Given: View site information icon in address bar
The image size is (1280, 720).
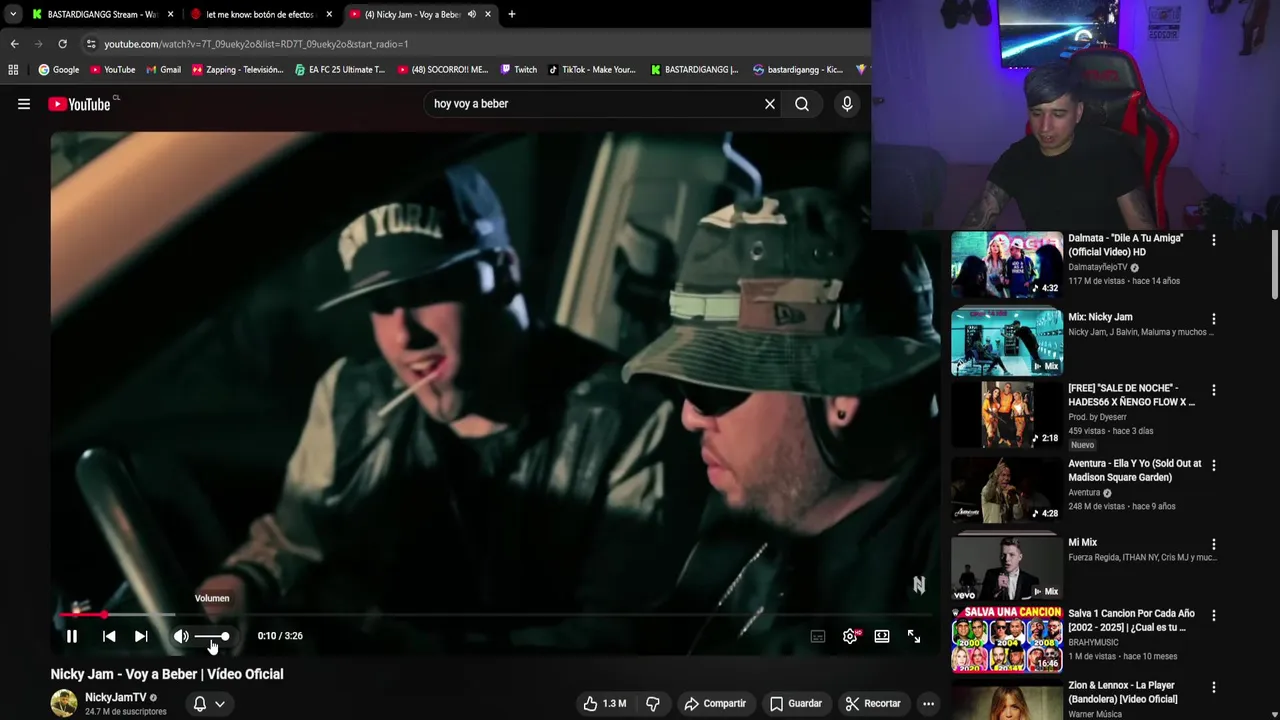Looking at the screenshot, I should [x=91, y=44].
